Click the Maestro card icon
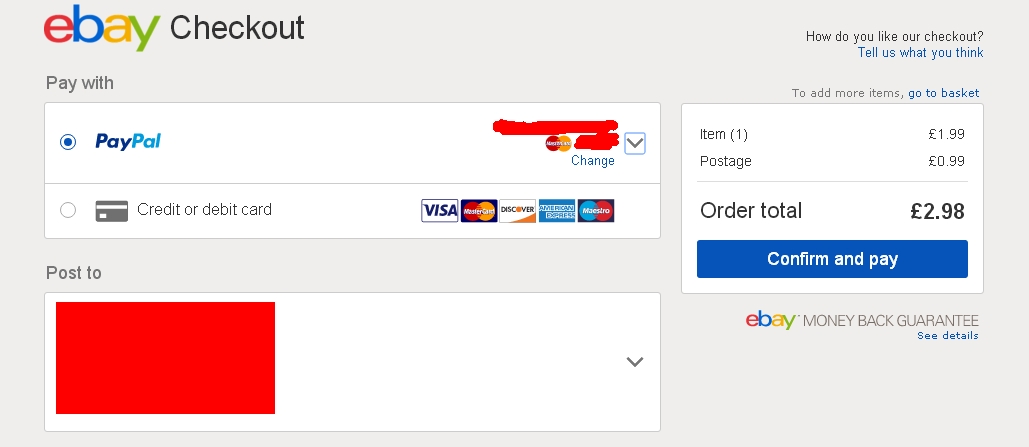This screenshot has height=447, width=1029. point(596,211)
